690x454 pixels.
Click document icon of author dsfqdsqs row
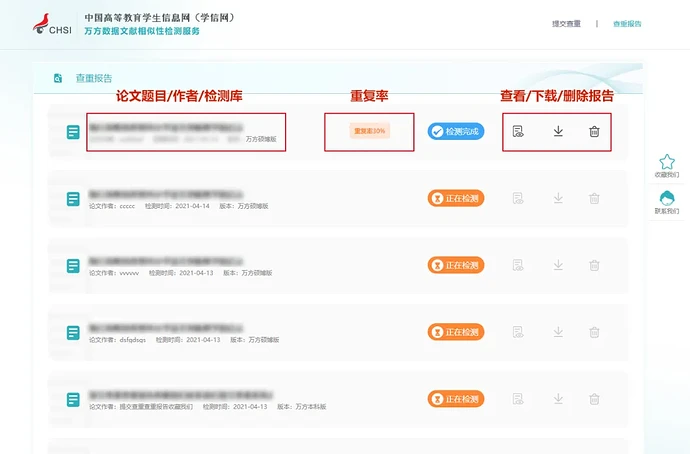point(73,333)
